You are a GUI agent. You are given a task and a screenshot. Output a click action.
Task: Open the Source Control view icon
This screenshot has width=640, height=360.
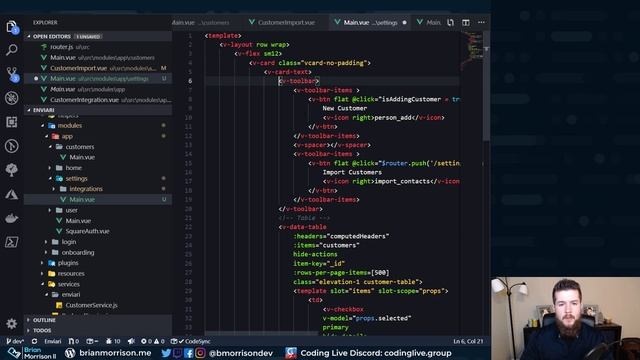coord(12,74)
